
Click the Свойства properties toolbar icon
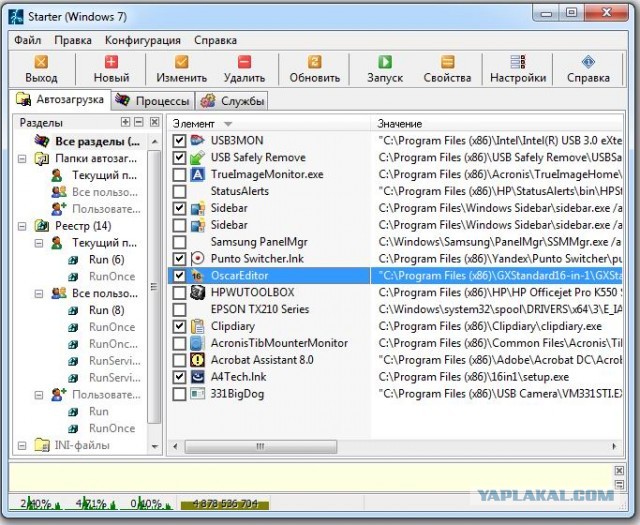pos(447,62)
